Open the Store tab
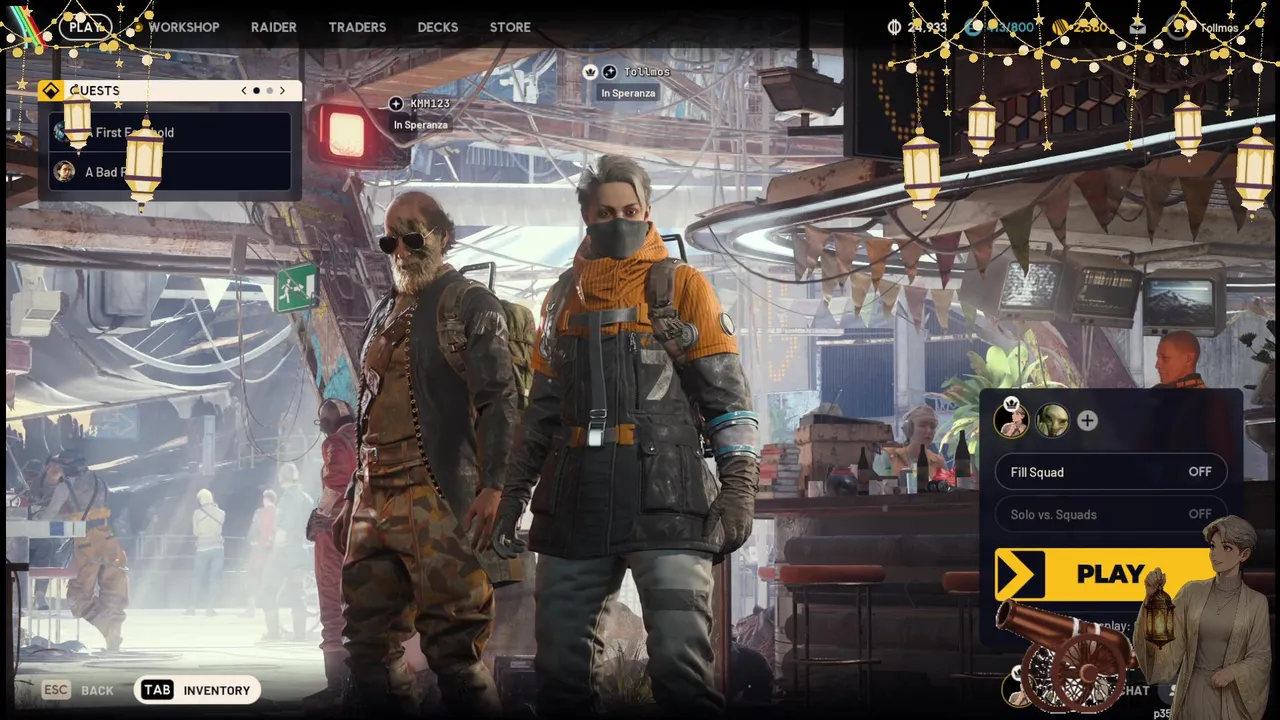Image resolution: width=1280 pixels, height=720 pixels. point(510,27)
